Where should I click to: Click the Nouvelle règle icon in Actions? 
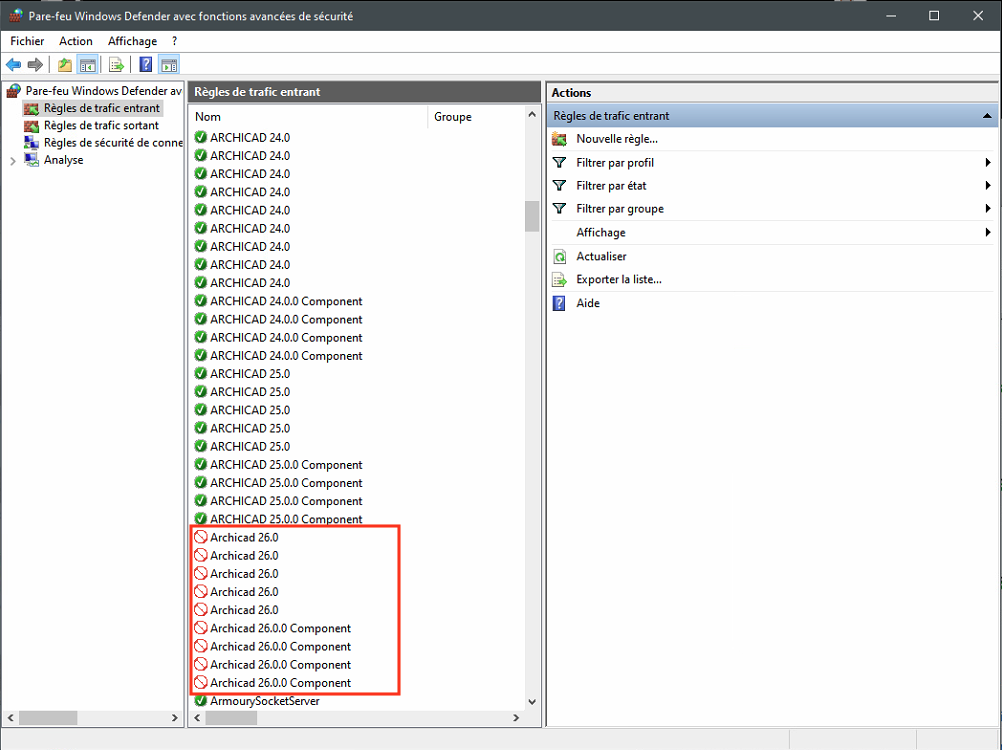(x=559, y=139)
